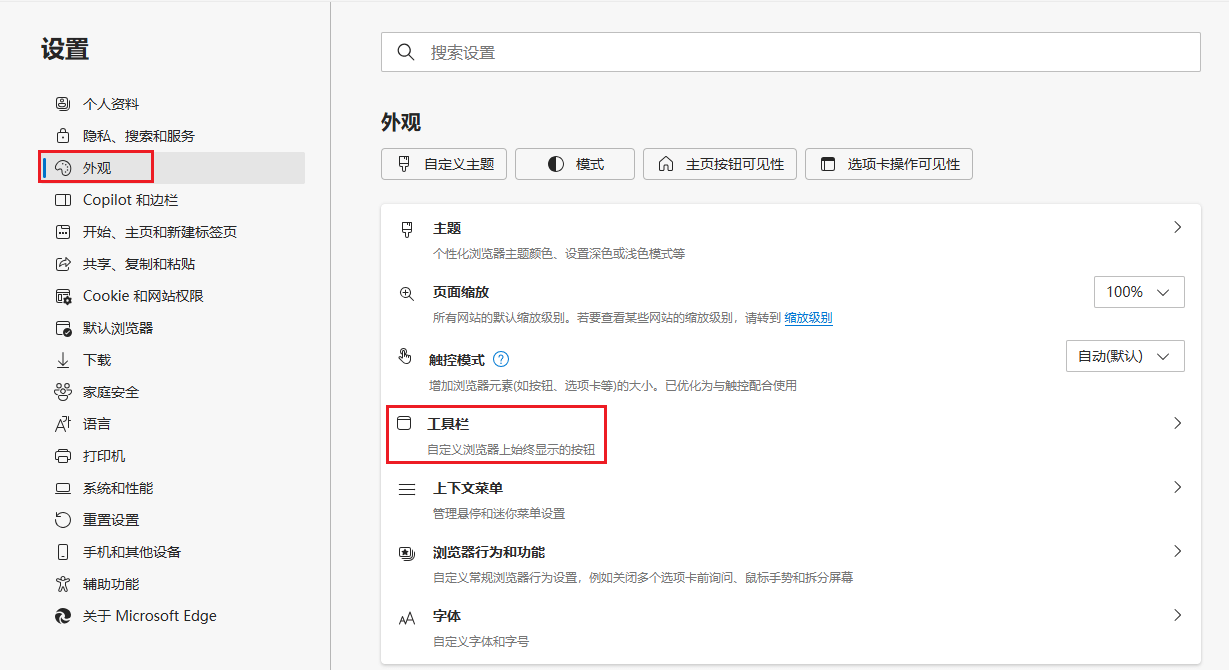The height and width of the screenshot is (670, 1229).
Task: Click the Copilot 和边栏 sidebar icon
Action: click(62, 199)
